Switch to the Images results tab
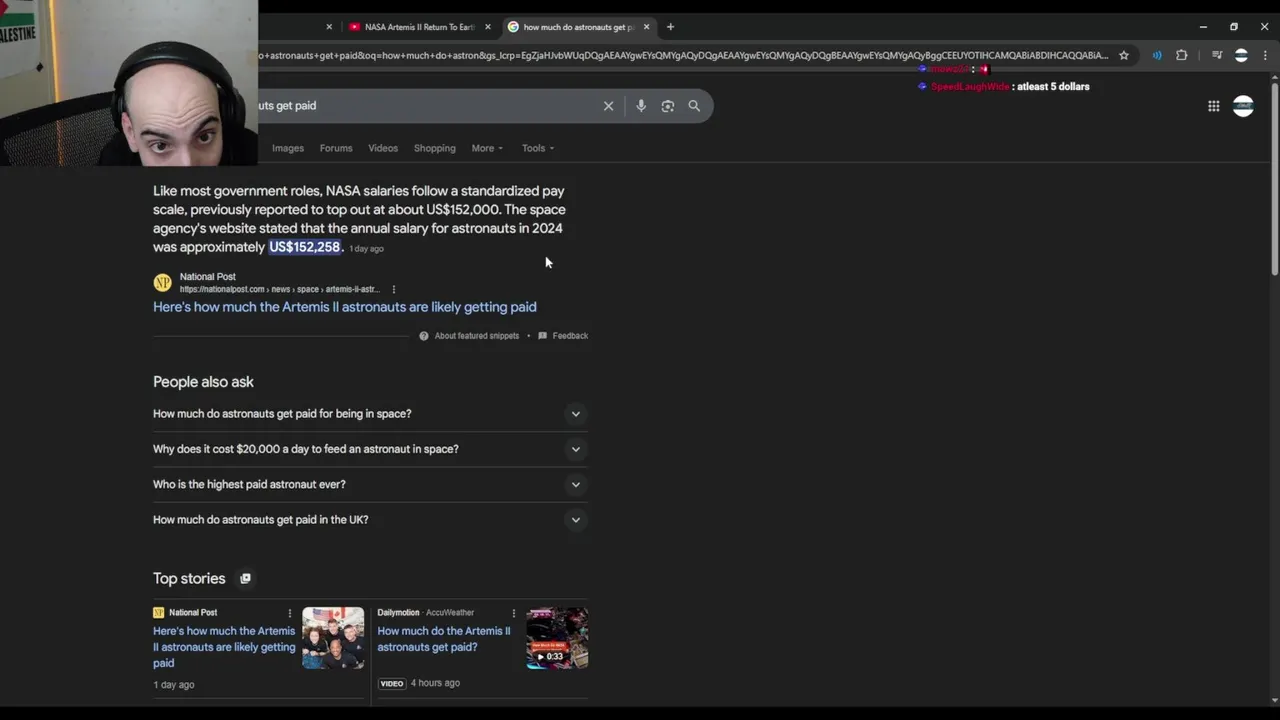1280x720 pixels. pos(288,148)
